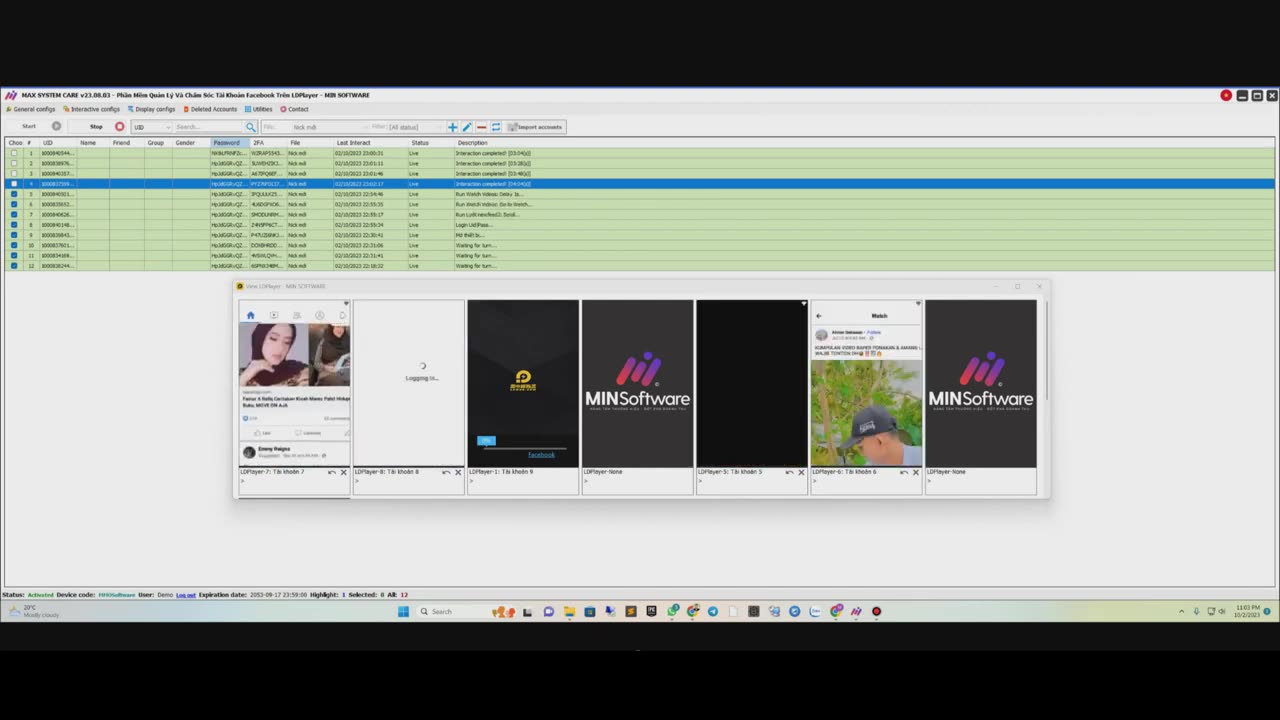The height and width of the screenshot is (720, 1280).
Task: Click the red record icon in taskbar
Action: pyautogui.click(x=877, y=611)
